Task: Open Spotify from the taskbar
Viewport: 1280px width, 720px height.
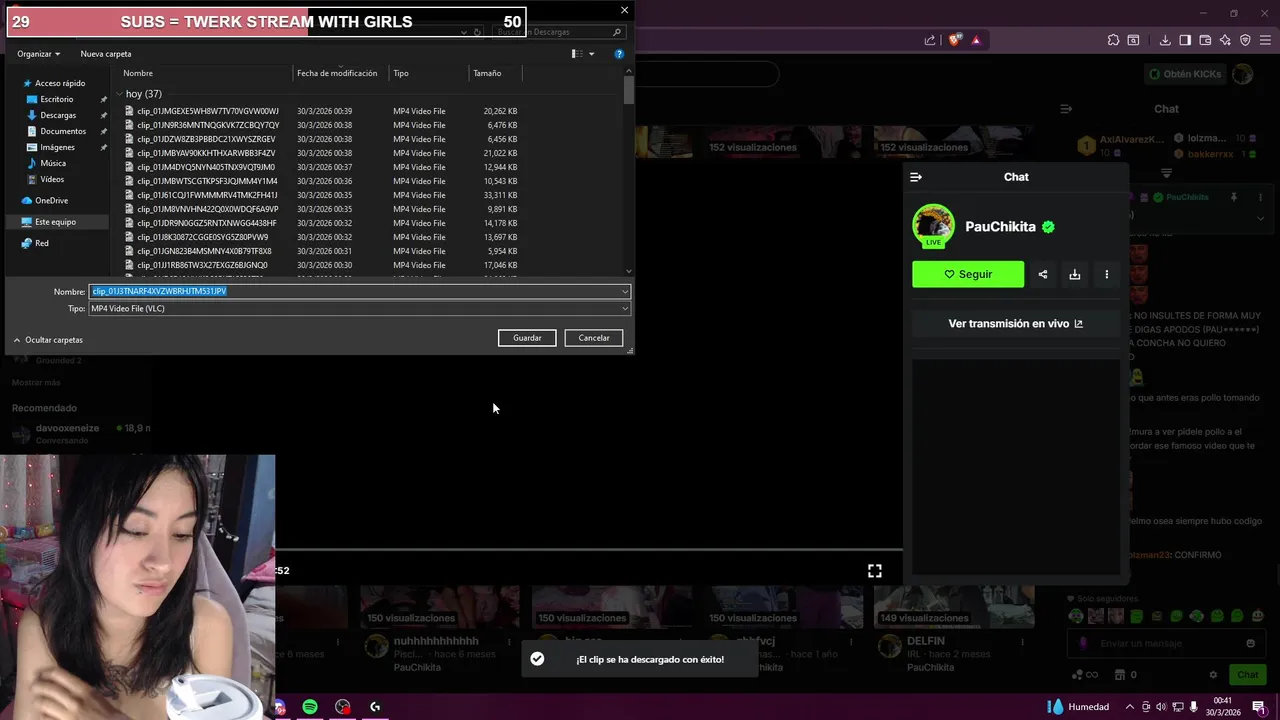Action: [x=310, y=707]
